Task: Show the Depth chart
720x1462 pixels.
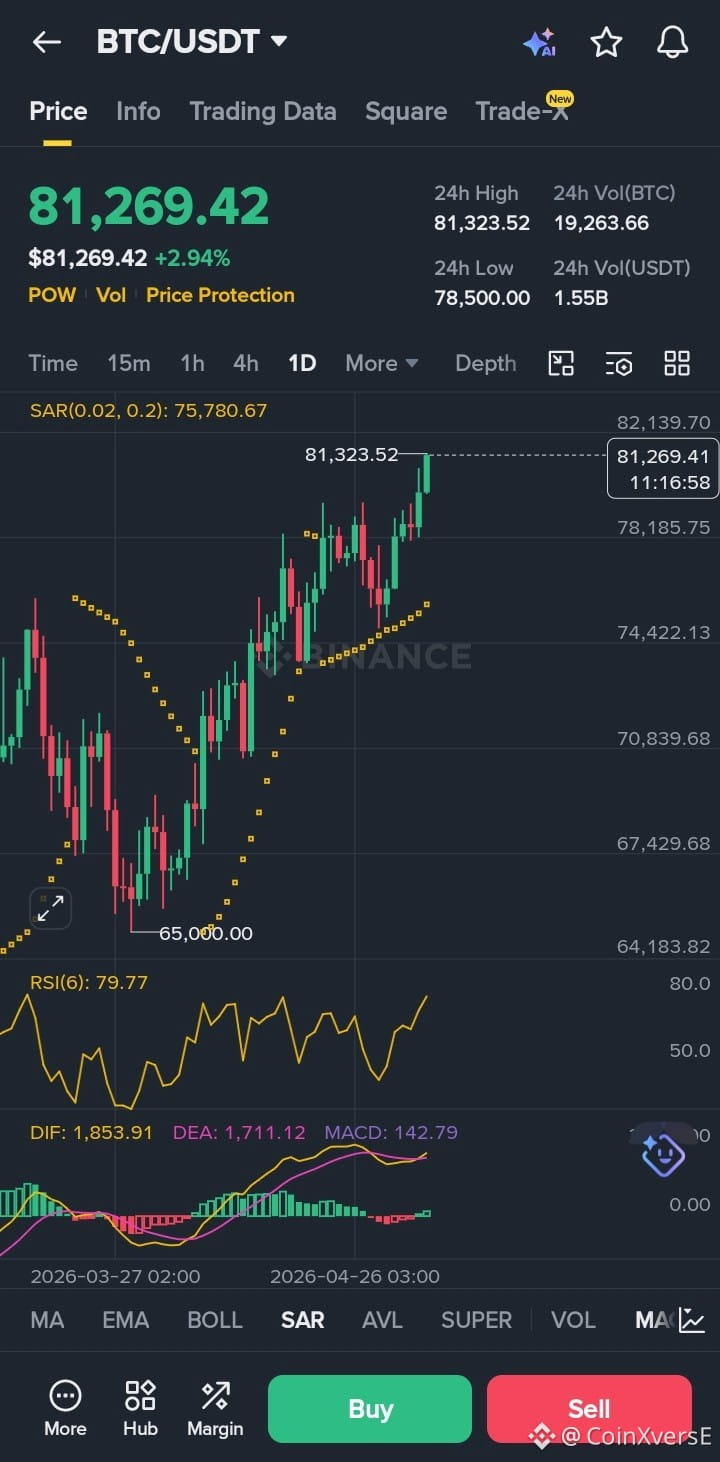Action: tap(486, 363)
